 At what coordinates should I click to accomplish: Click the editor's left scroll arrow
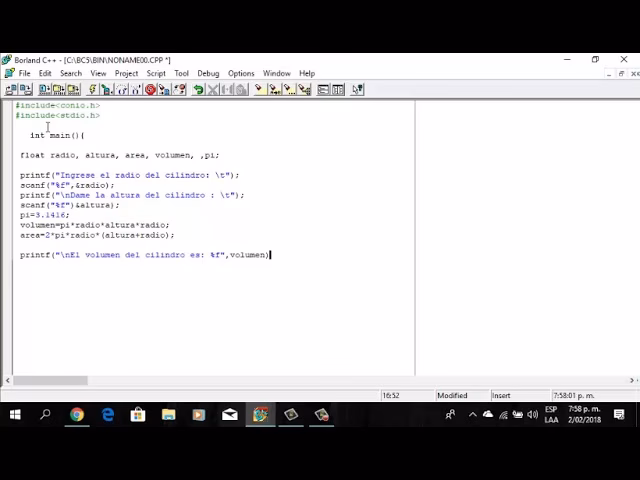tap(7, 380)
